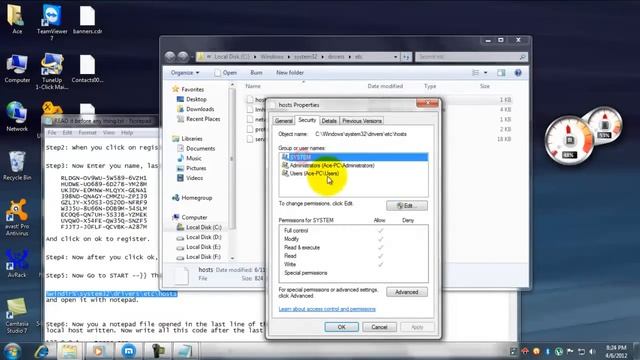Launch avast! Pro Antivirus shortcut
The width and height of the screenshot is (640, 360).
tap(17, 217)
